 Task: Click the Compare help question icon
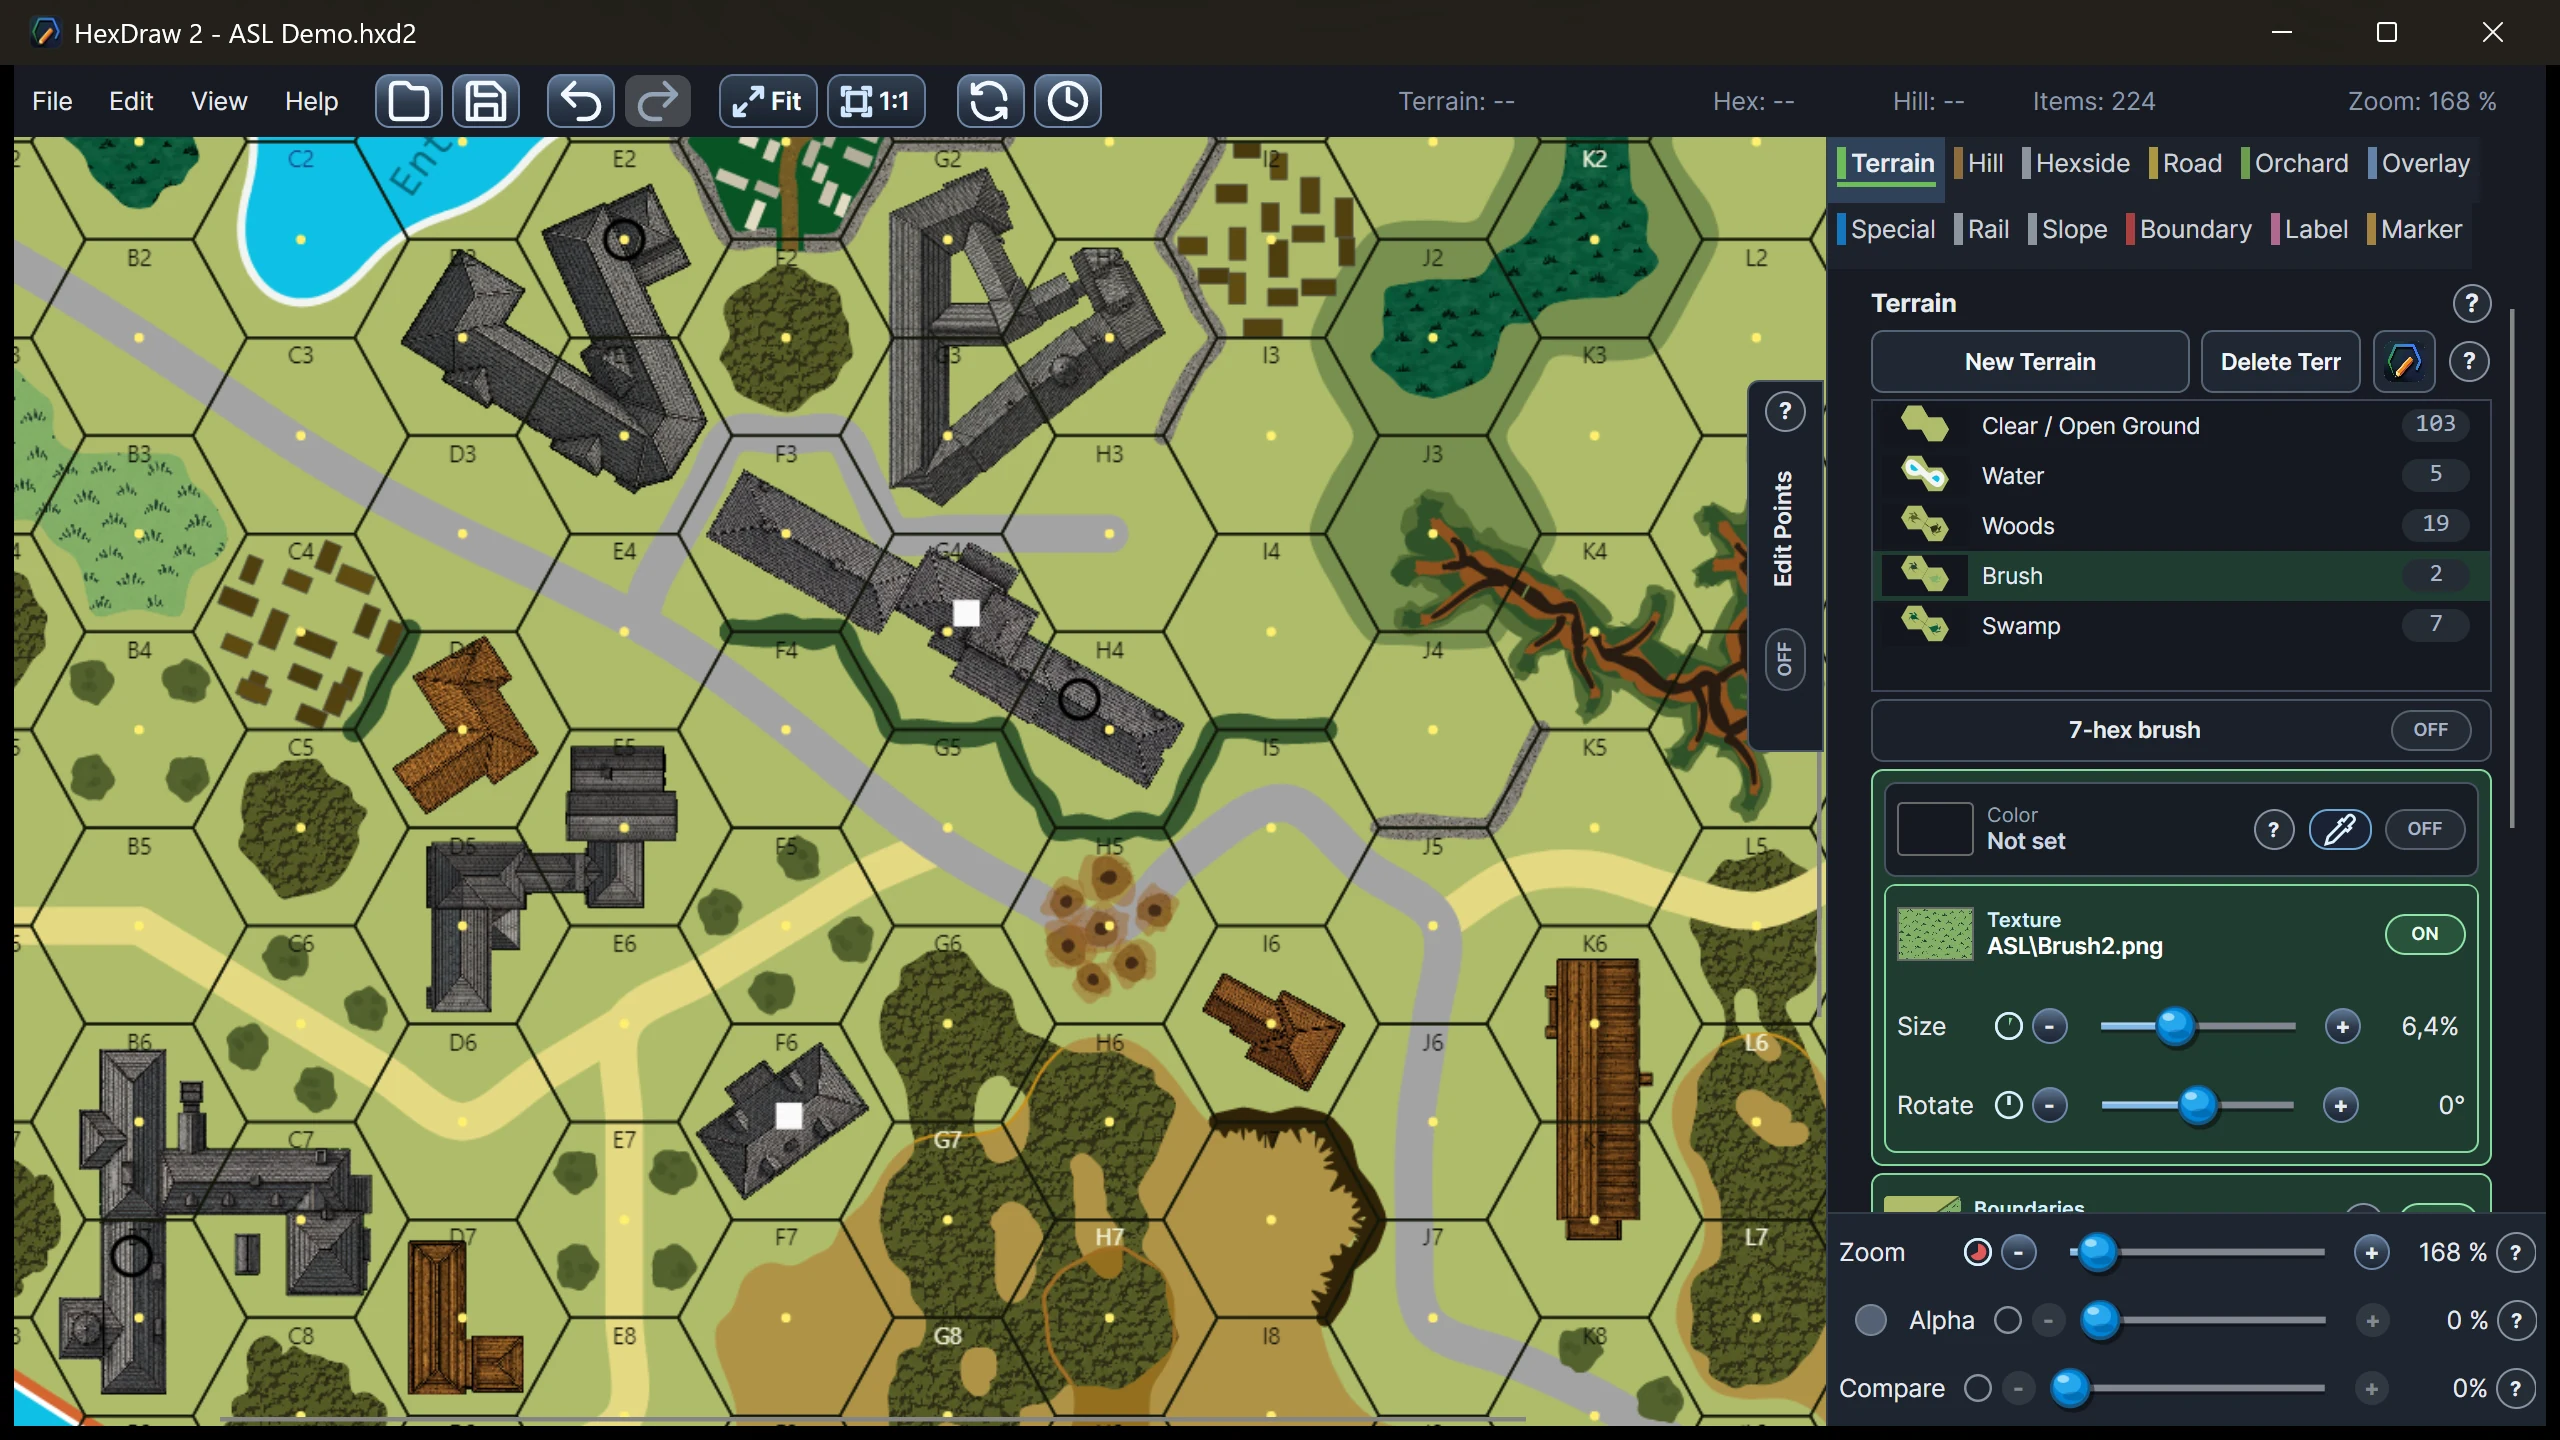point(2515,1388)
